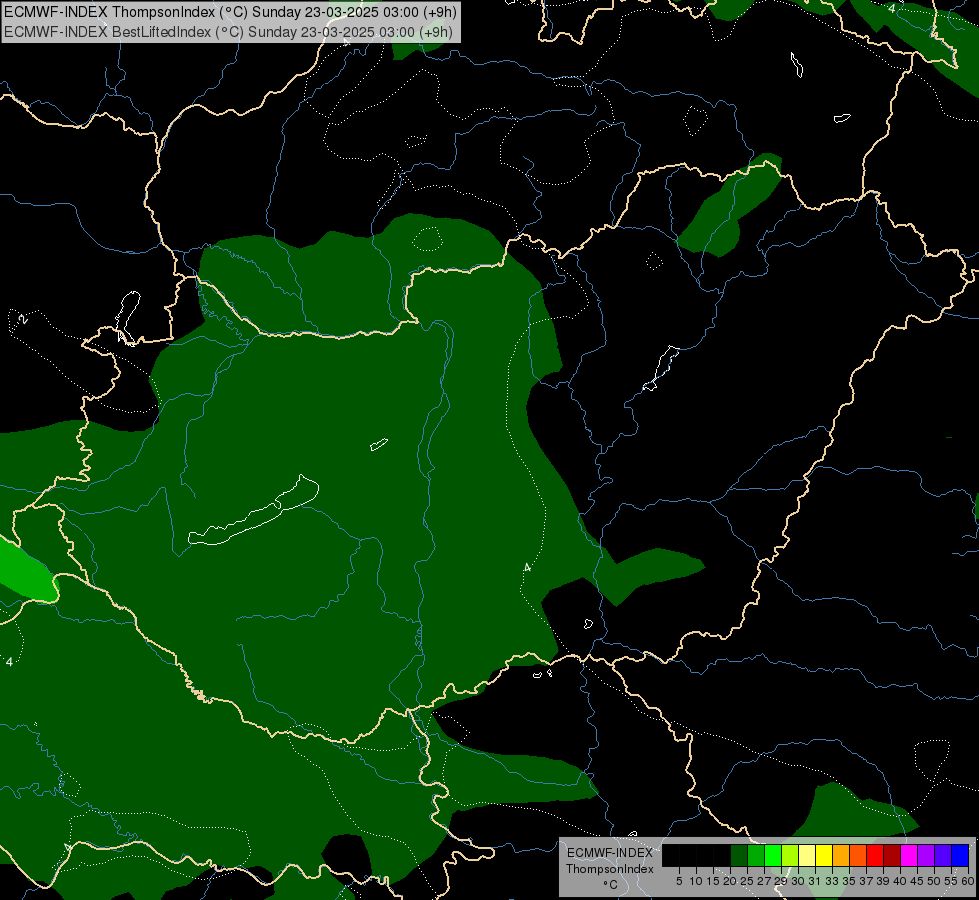Image resolution: width=979 pixels, height=900 pixels.
Task: Click the legend scale value 33
Action: (x=832, y=881)
